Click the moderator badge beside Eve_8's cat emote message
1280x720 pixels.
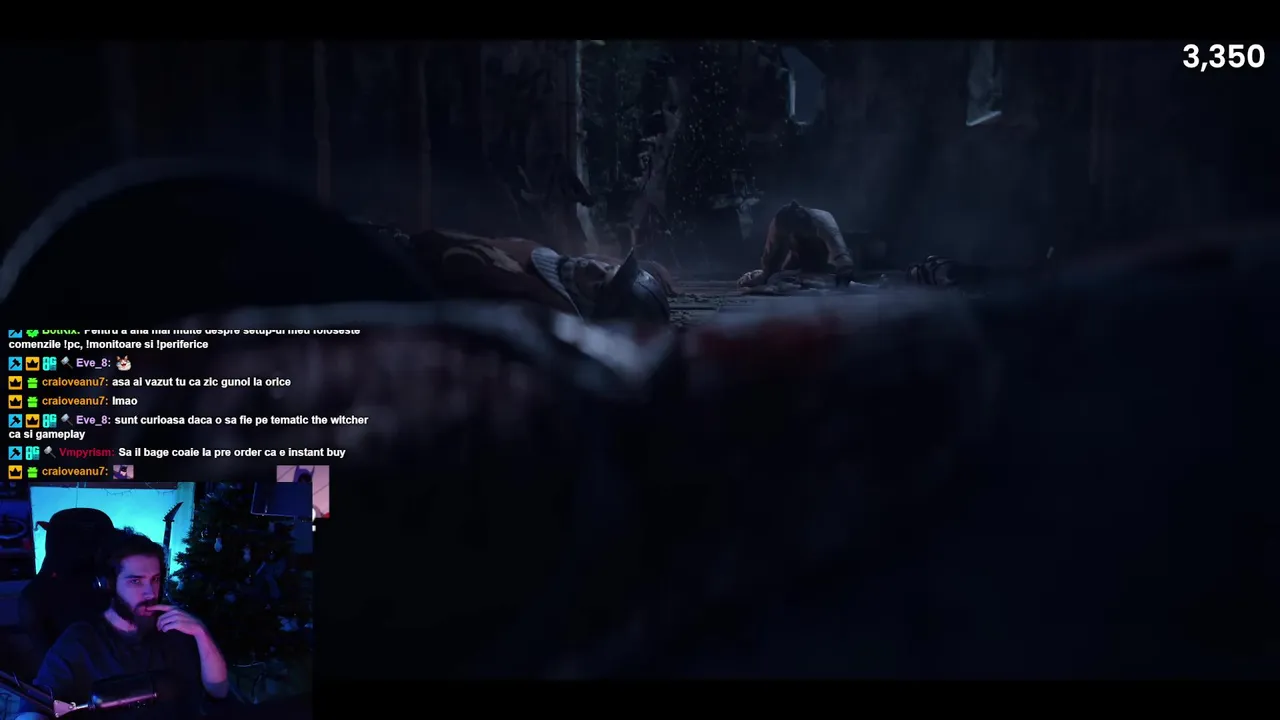[15, 363]
